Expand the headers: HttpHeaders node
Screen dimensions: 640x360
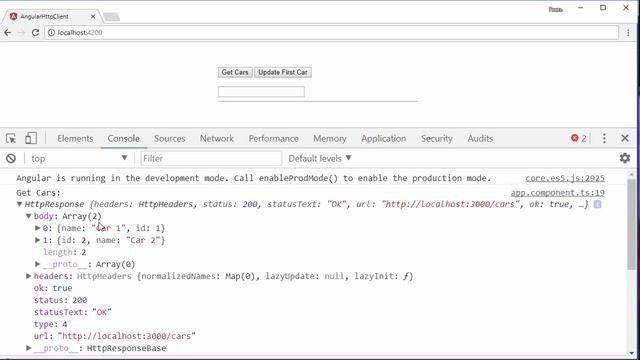29,276
